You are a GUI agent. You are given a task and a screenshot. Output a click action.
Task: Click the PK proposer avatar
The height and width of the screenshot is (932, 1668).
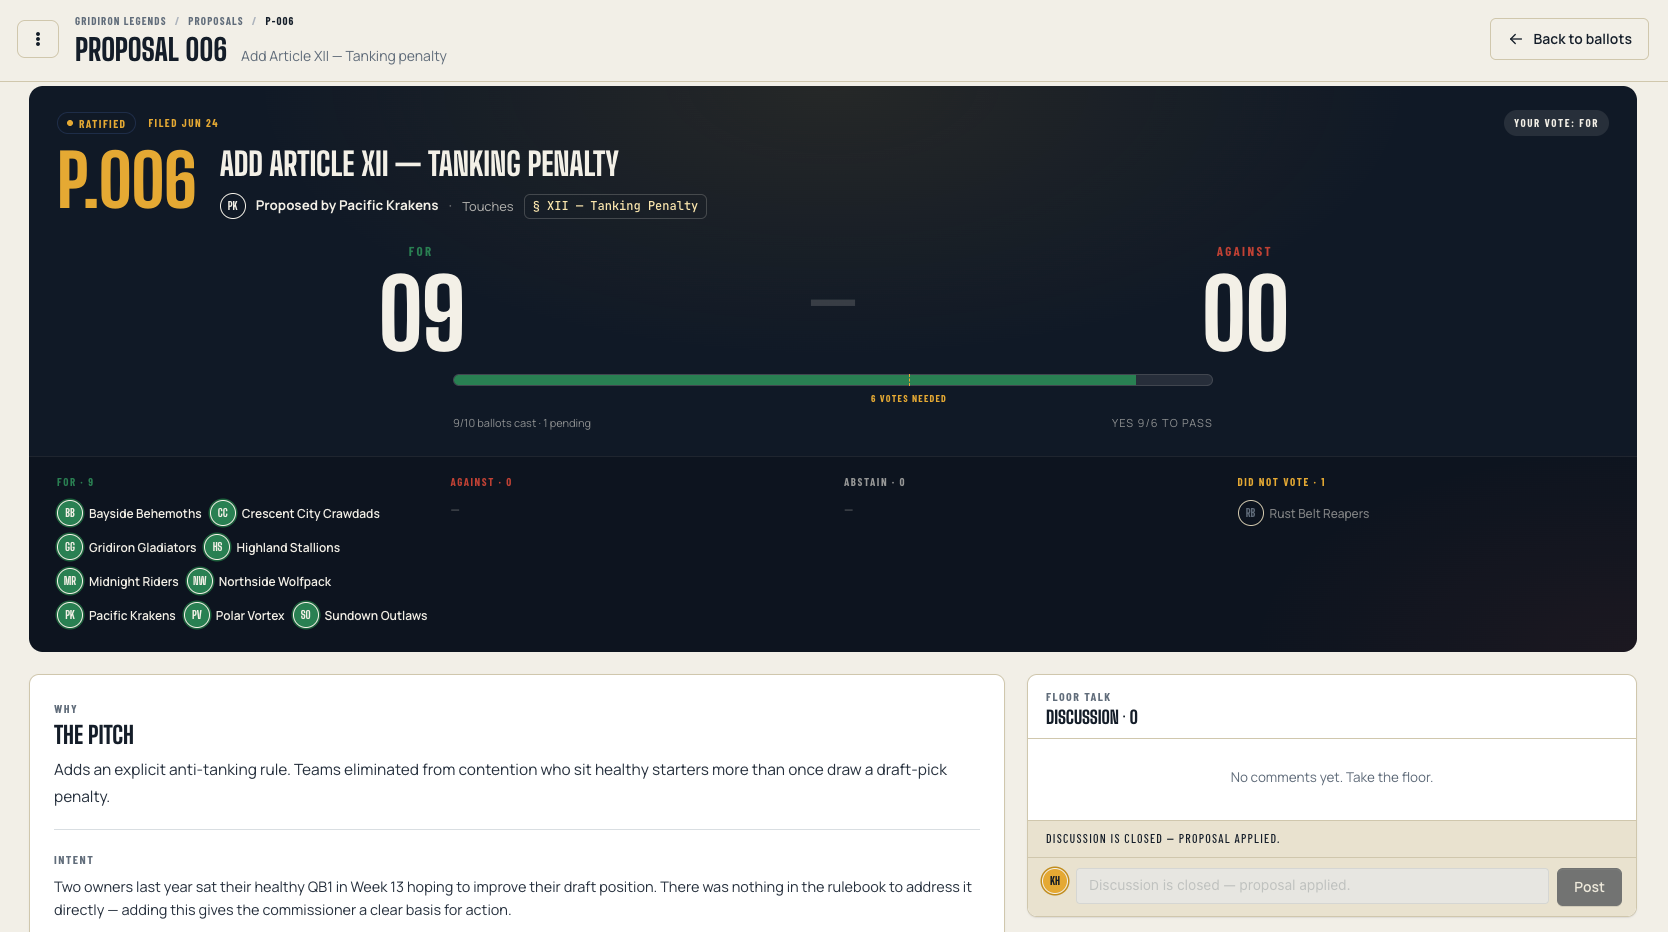[x=233, y=206]
